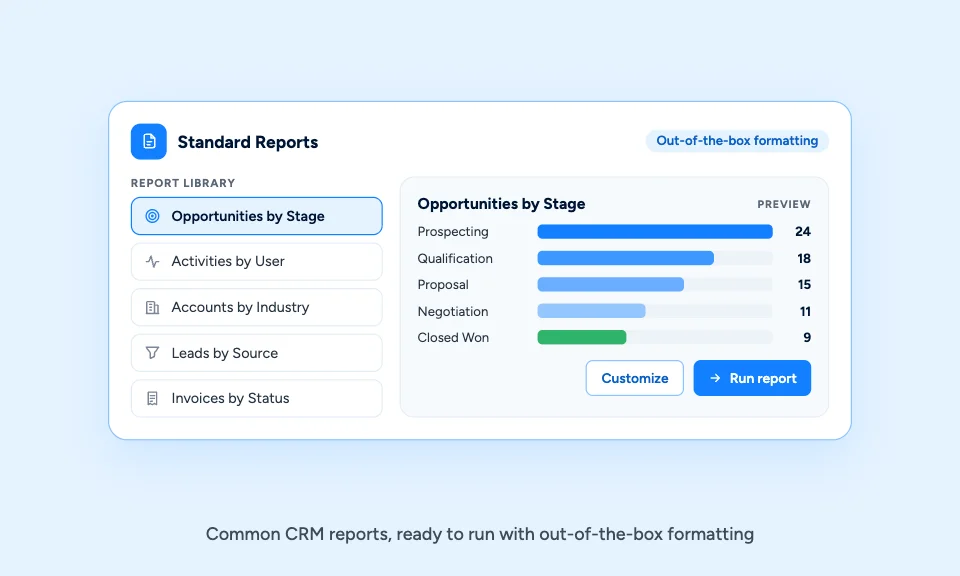960x576 pixels.
Task: Click the Negotiation stage label
Action: tap(453, 312)
